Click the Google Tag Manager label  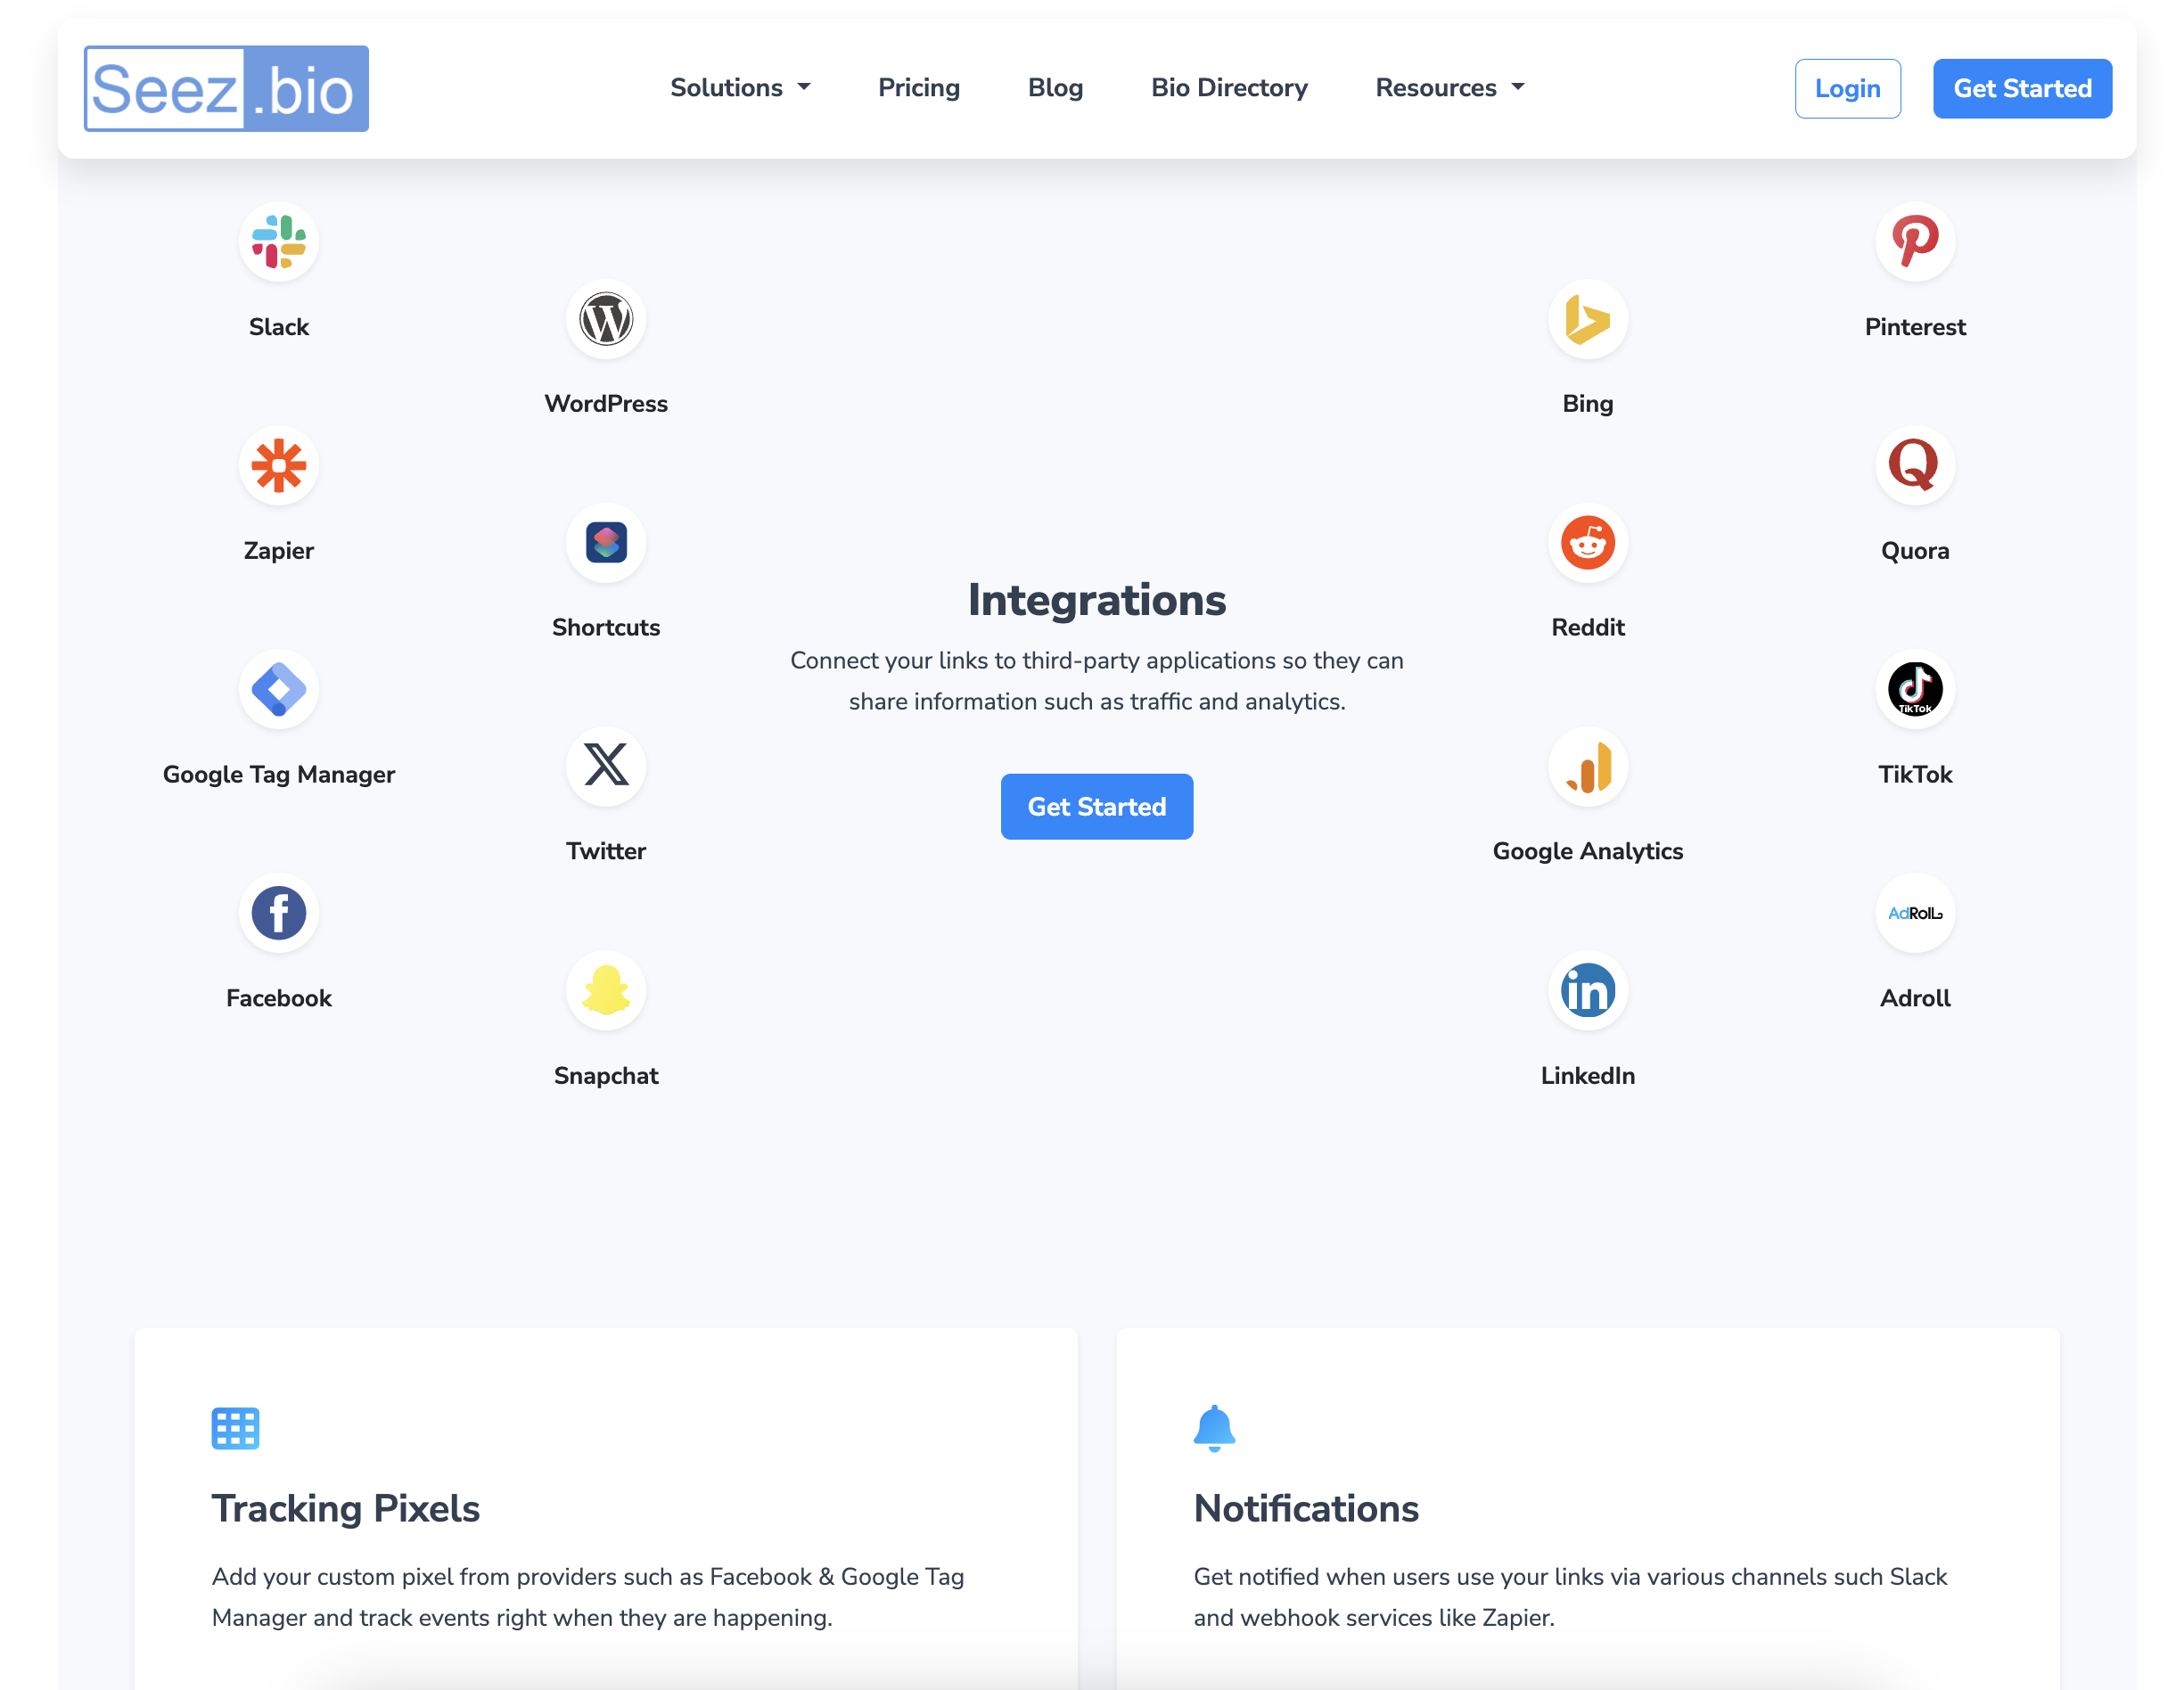coord(279,775)
